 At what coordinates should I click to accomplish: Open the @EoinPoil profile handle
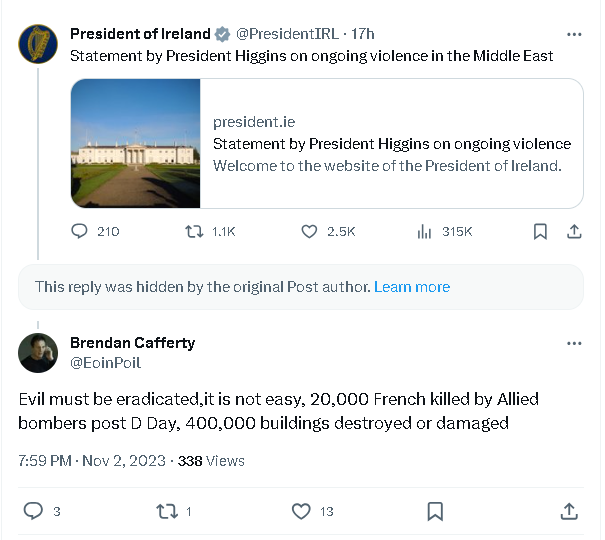105,362
